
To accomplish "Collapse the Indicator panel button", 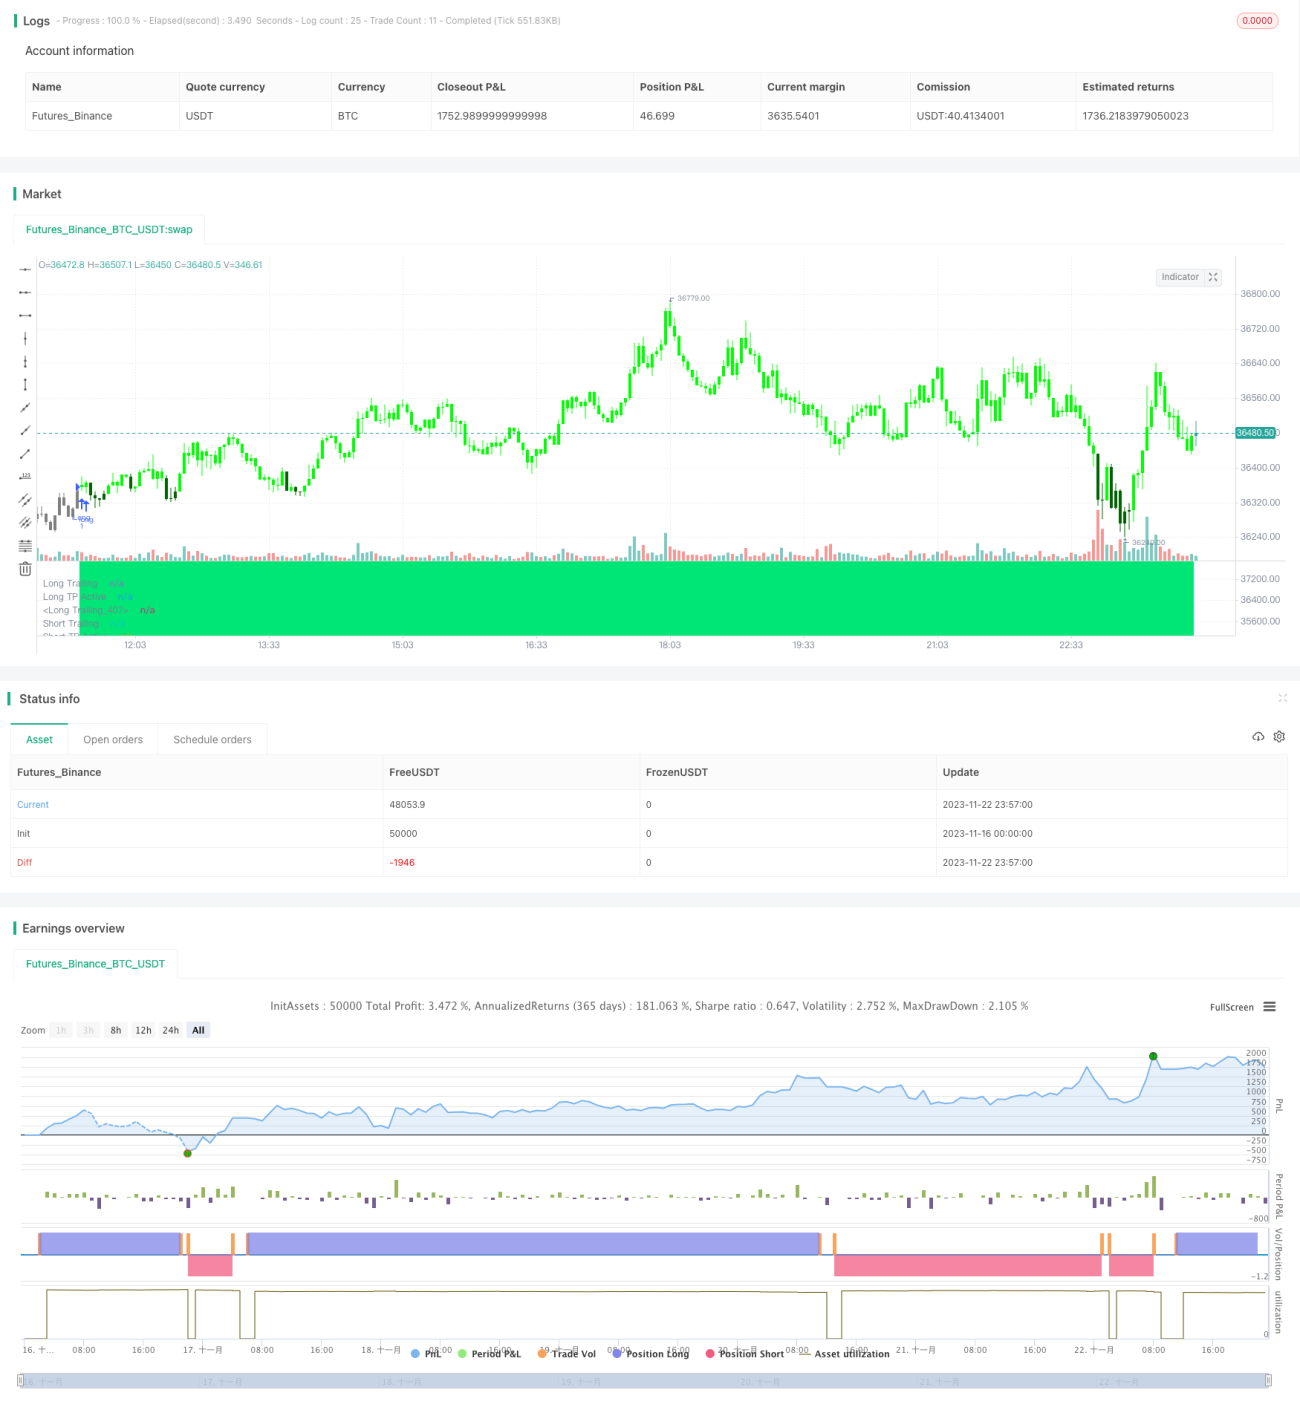I will (x=1213, y=277).
